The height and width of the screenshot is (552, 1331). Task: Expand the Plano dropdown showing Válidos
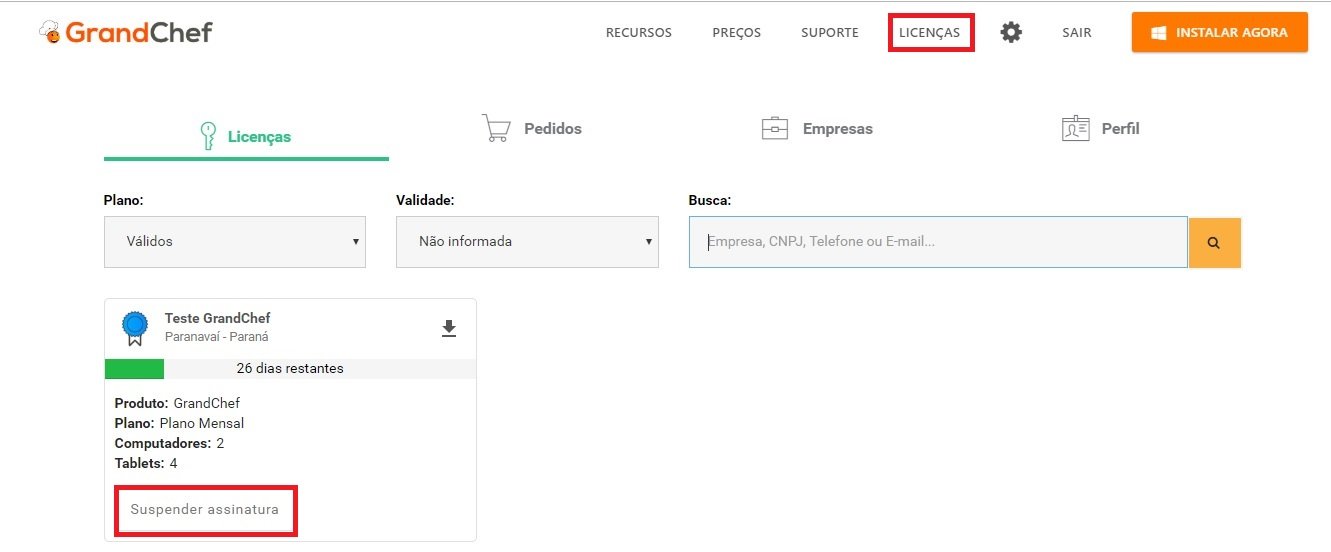235,242
